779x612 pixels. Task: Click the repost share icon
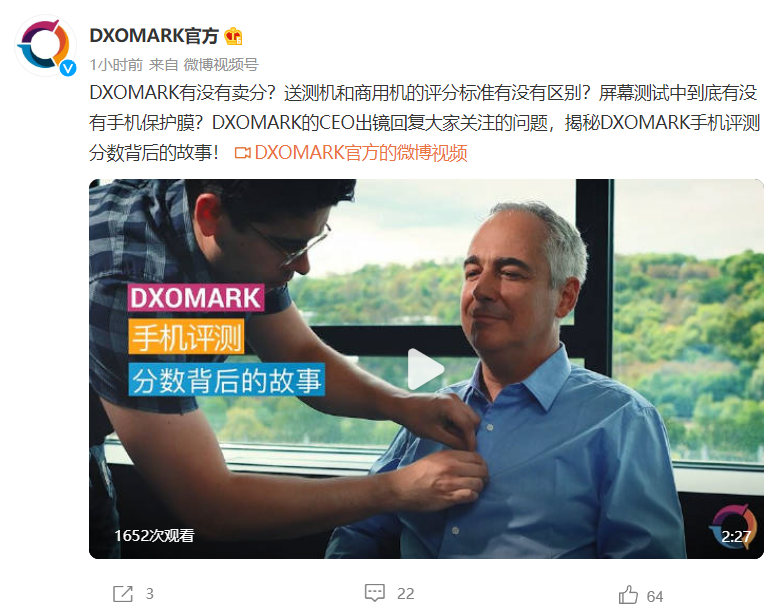pos(123,594)
